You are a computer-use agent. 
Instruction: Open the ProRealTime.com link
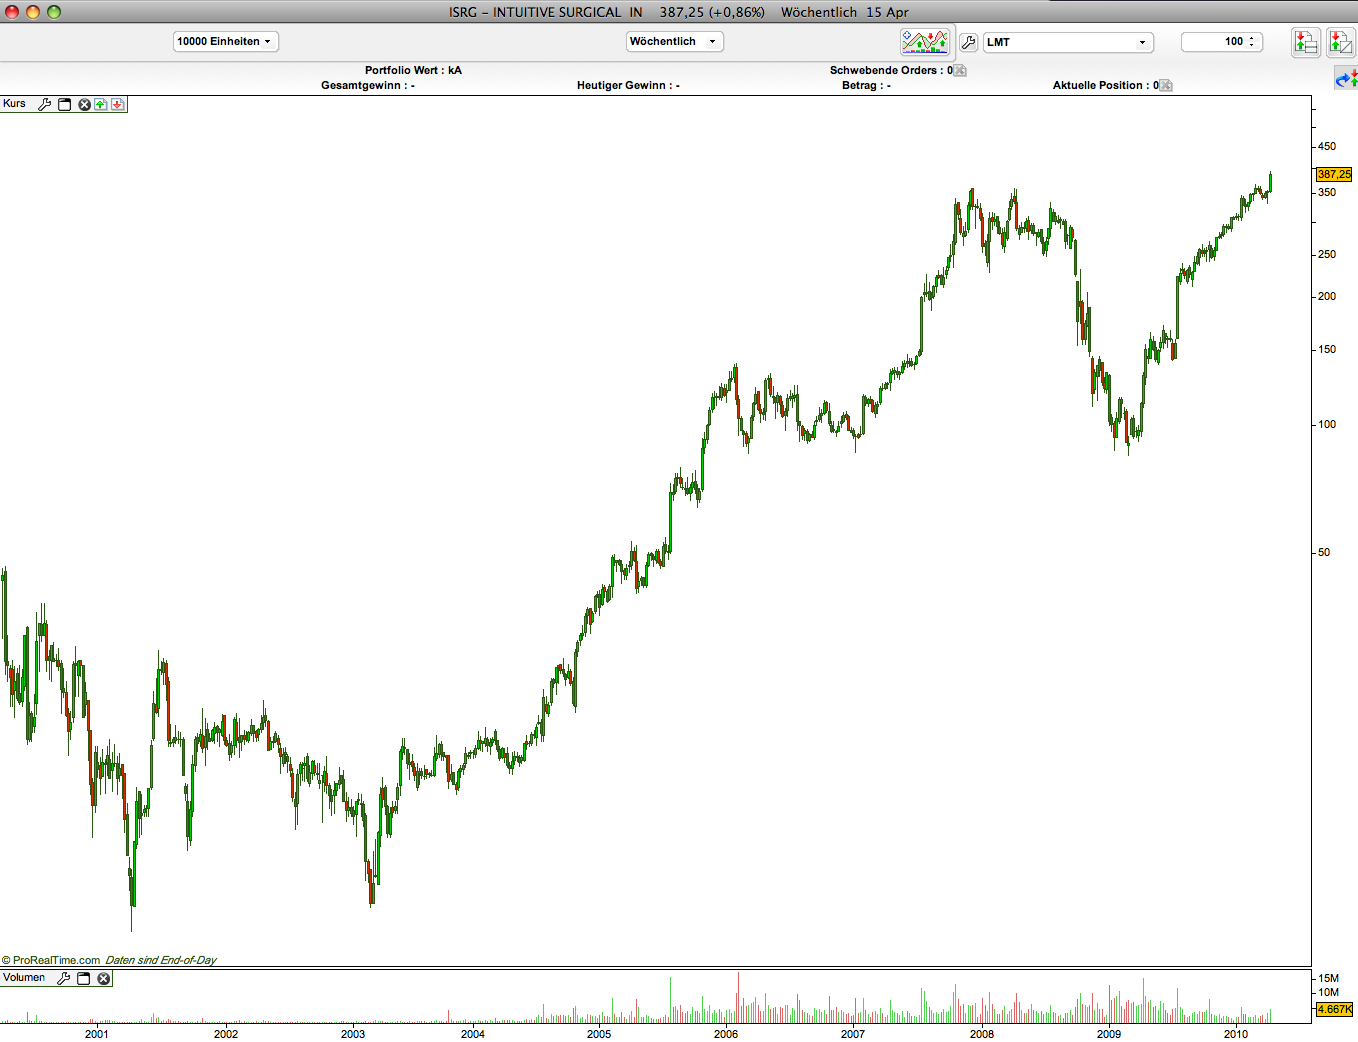click(x=56, y=960)
